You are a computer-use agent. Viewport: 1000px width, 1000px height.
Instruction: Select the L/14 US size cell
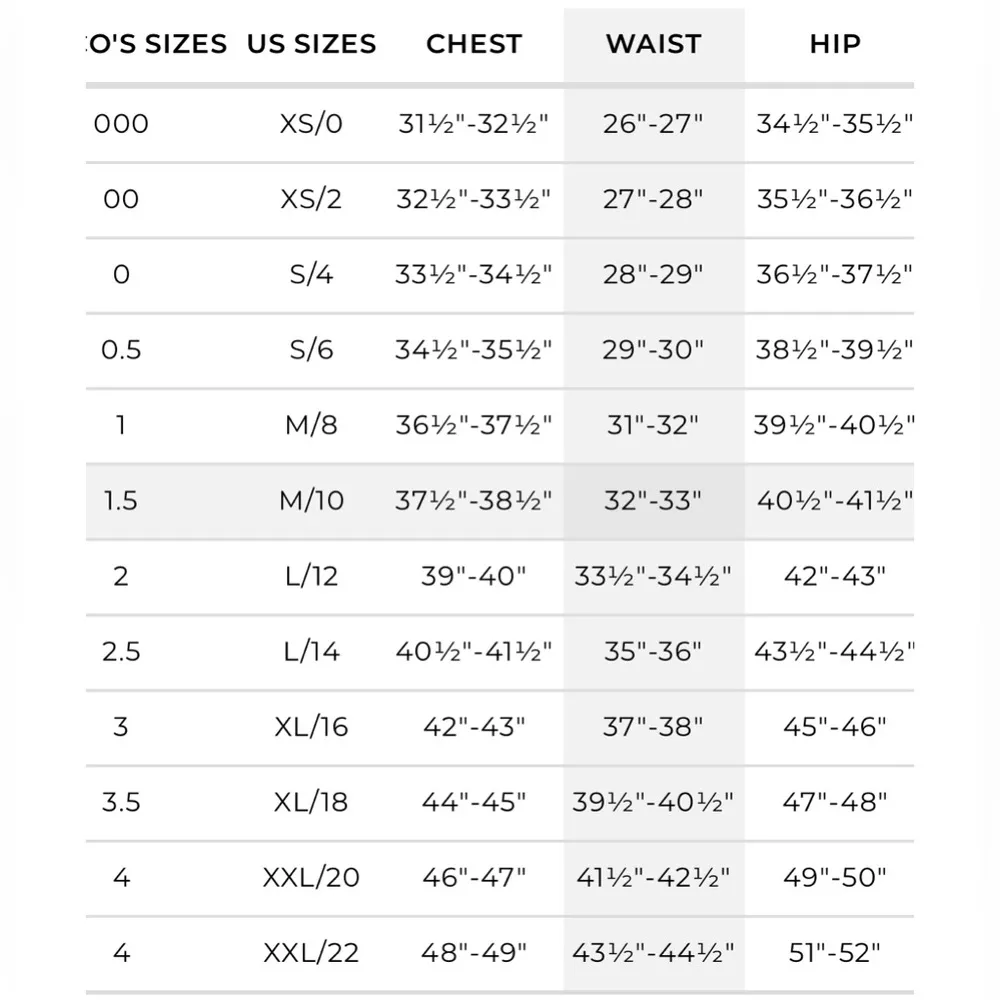(312, 652)
